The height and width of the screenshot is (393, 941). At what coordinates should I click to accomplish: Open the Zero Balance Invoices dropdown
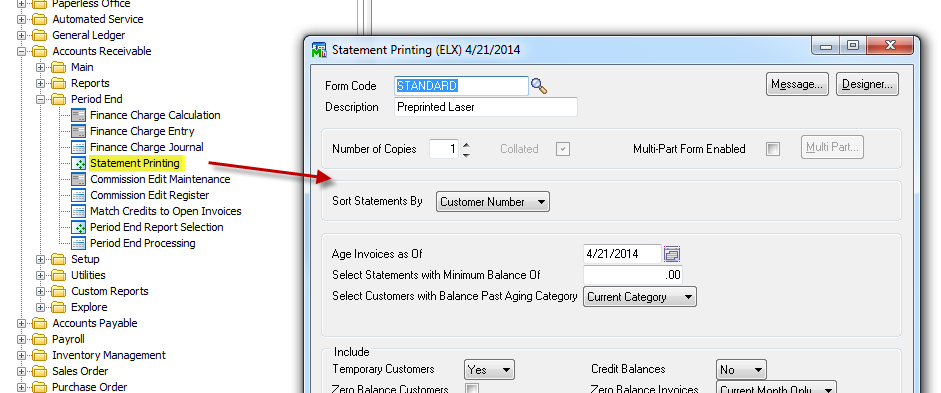click(x=777, y=388)
